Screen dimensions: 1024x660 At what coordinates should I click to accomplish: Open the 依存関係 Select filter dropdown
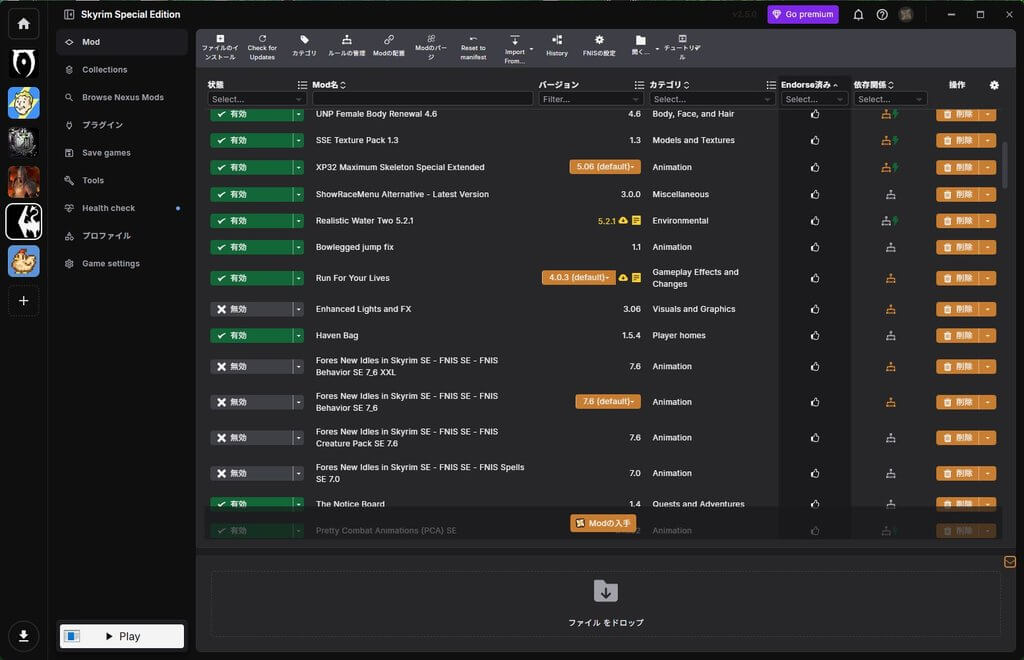[x=890, y=99]
